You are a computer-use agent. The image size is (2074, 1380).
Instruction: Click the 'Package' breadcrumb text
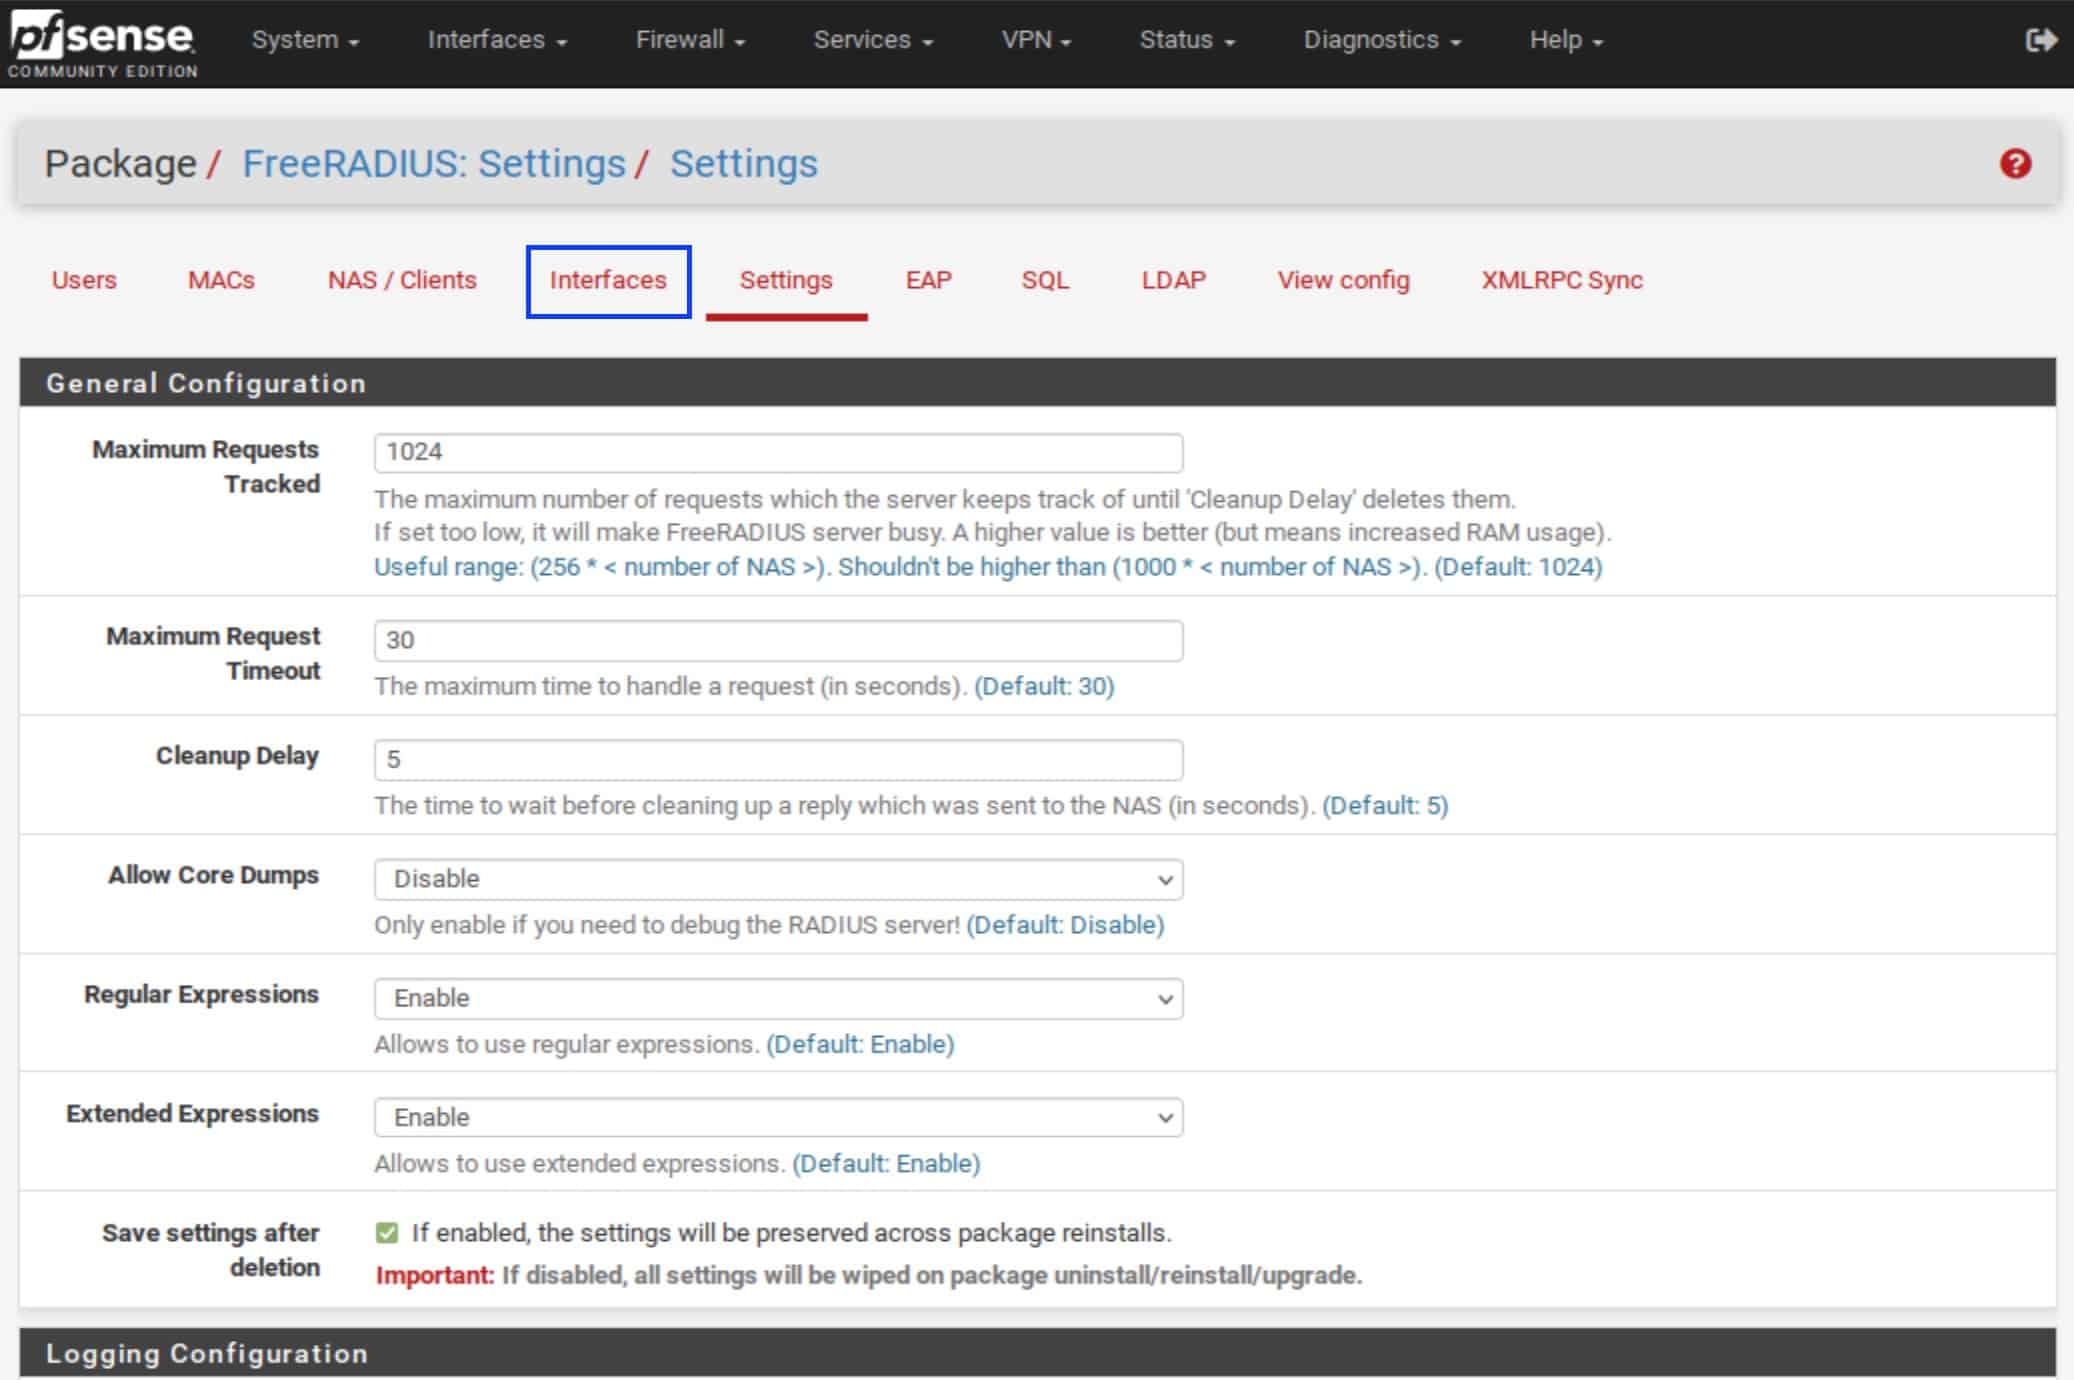pos(120,164)
